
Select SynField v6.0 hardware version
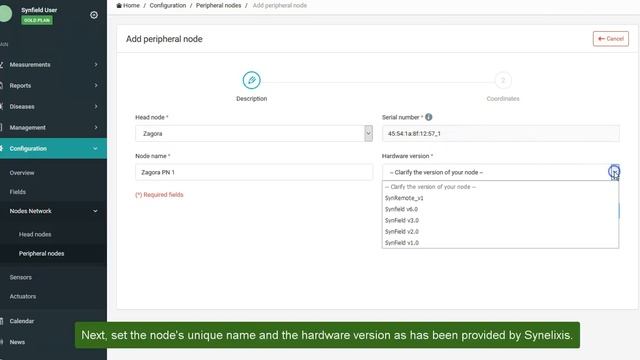pos(500,209)
